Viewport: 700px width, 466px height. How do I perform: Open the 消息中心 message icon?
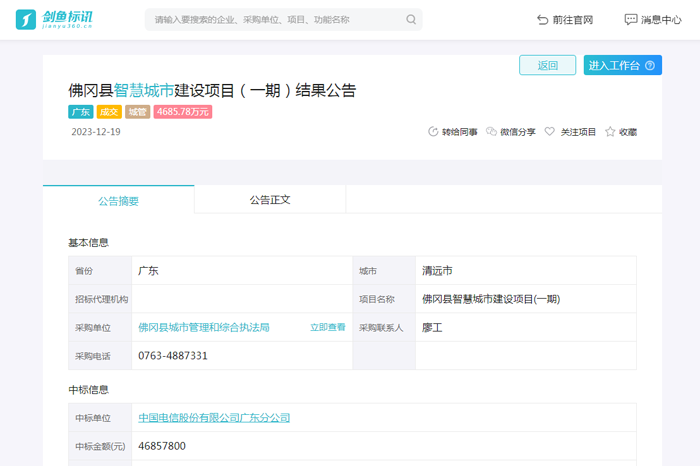point(630,20)
